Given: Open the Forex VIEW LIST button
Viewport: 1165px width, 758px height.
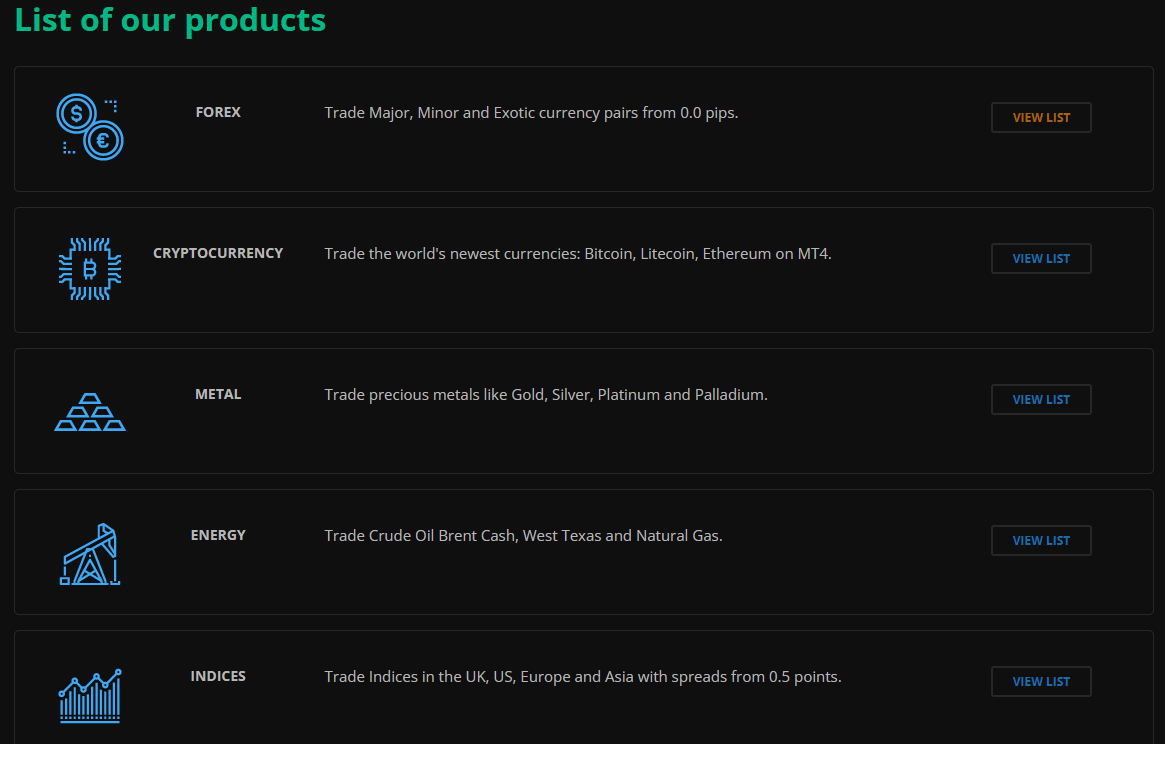Looking at the screenshot, I should pyautogui.click(x=1041, y=117).
